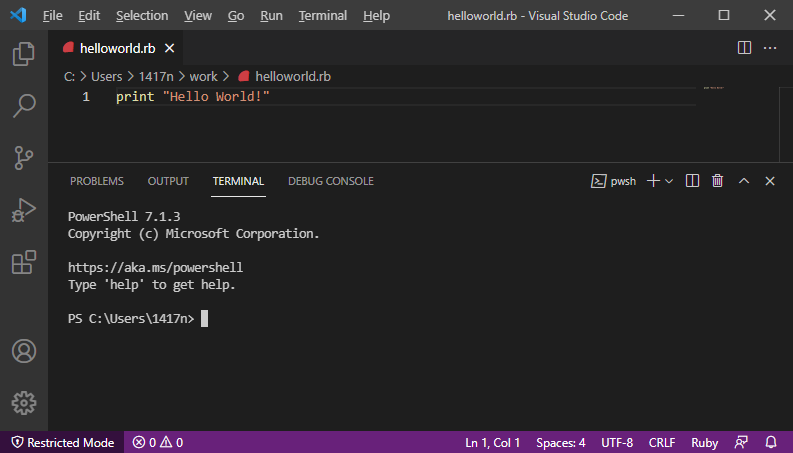Open the Run and Debug view
Screen dimensions: 793x453
23,210
